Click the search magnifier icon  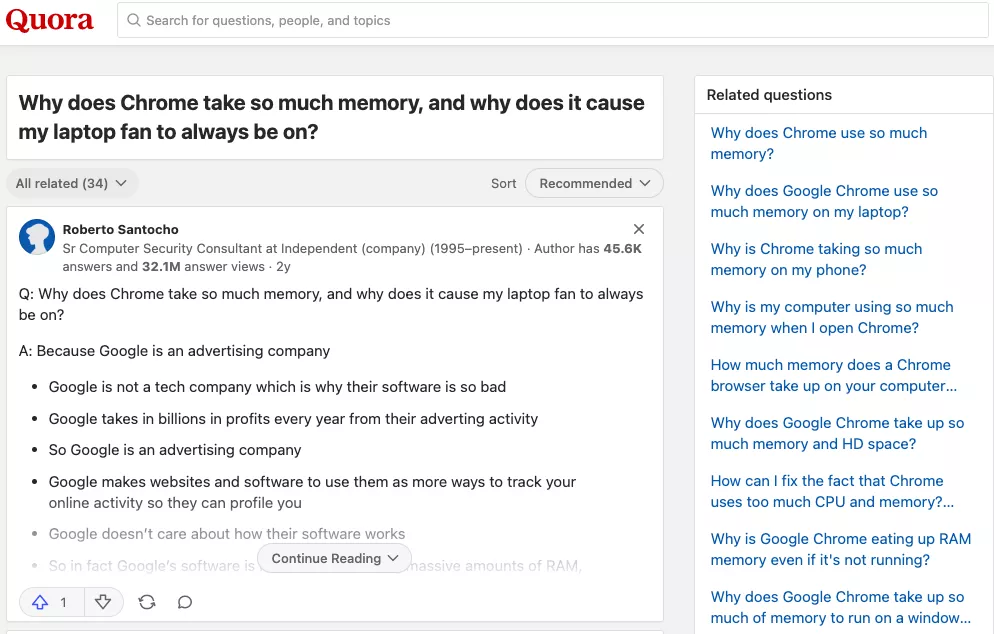134,20
